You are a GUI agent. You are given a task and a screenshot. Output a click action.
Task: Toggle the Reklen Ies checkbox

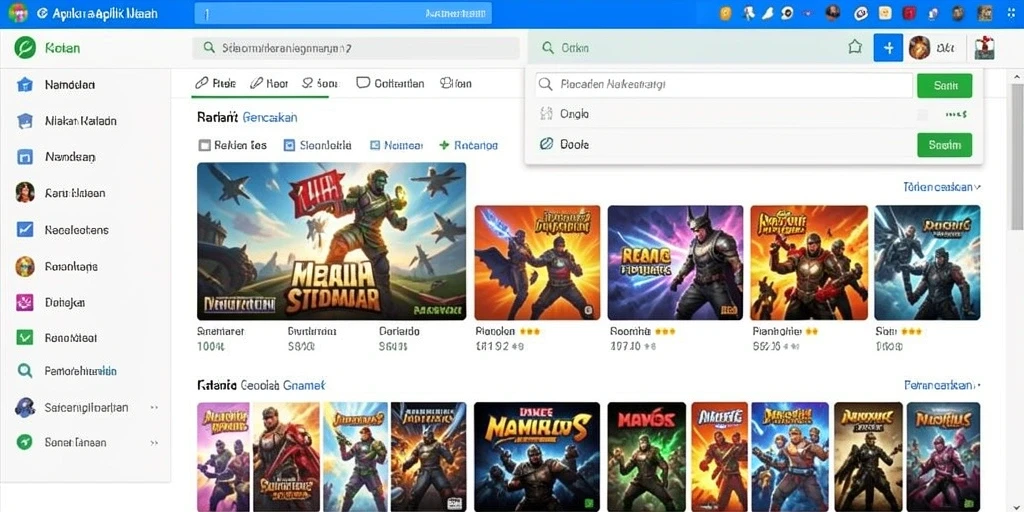(x=204, y=145)
